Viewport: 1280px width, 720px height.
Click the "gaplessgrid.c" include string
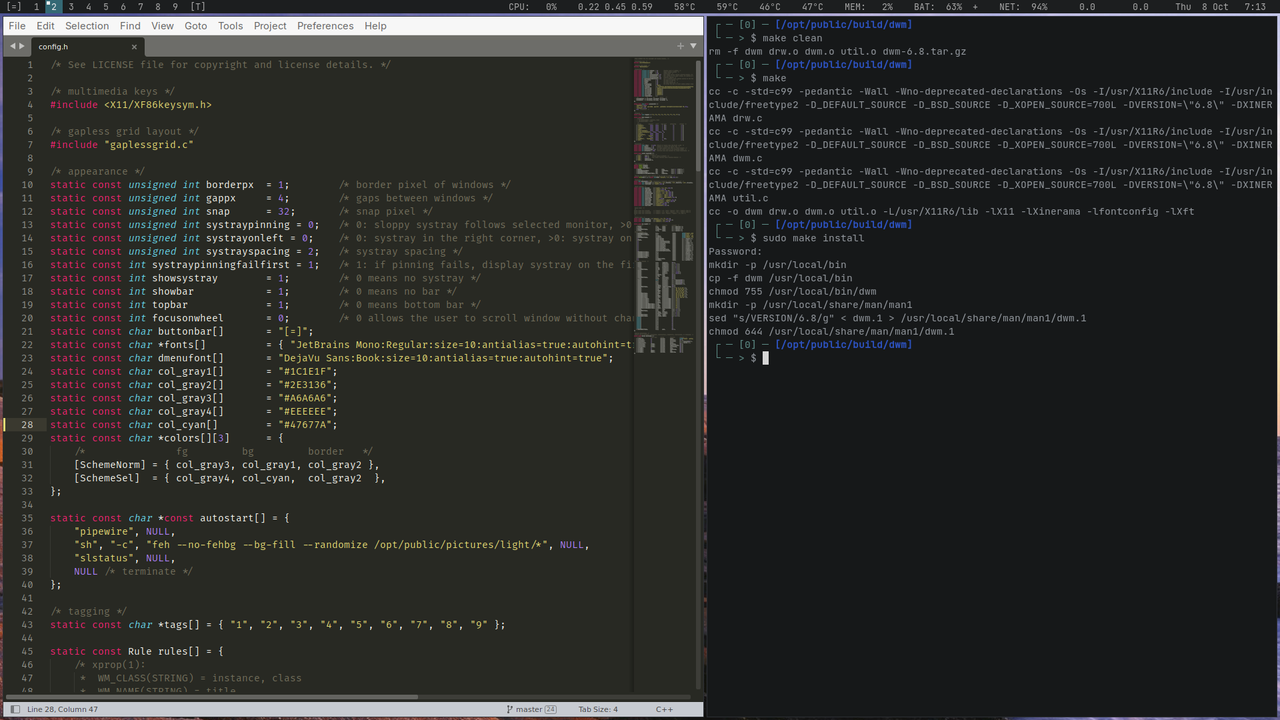click(x=148, y=145)
